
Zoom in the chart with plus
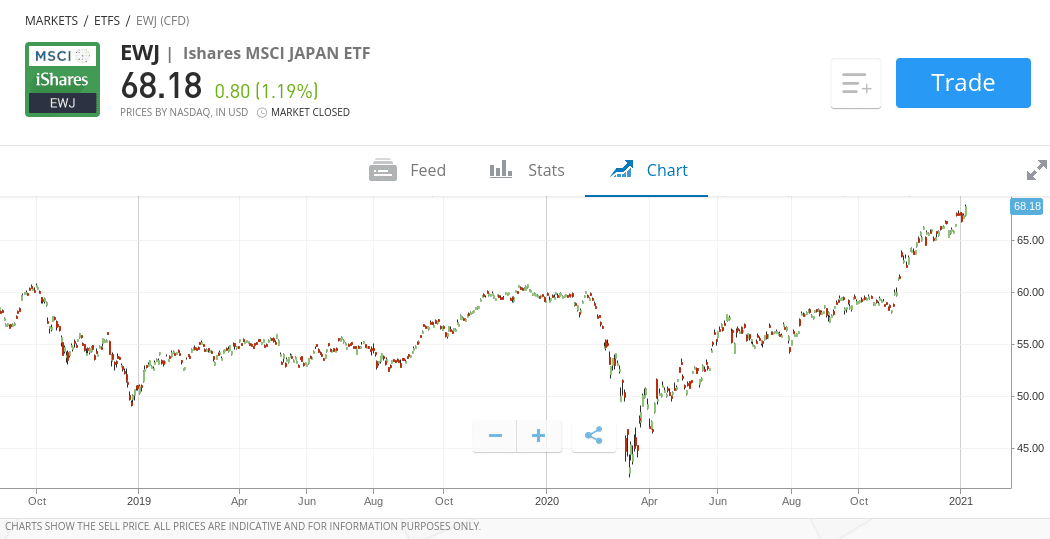[538, 437]
